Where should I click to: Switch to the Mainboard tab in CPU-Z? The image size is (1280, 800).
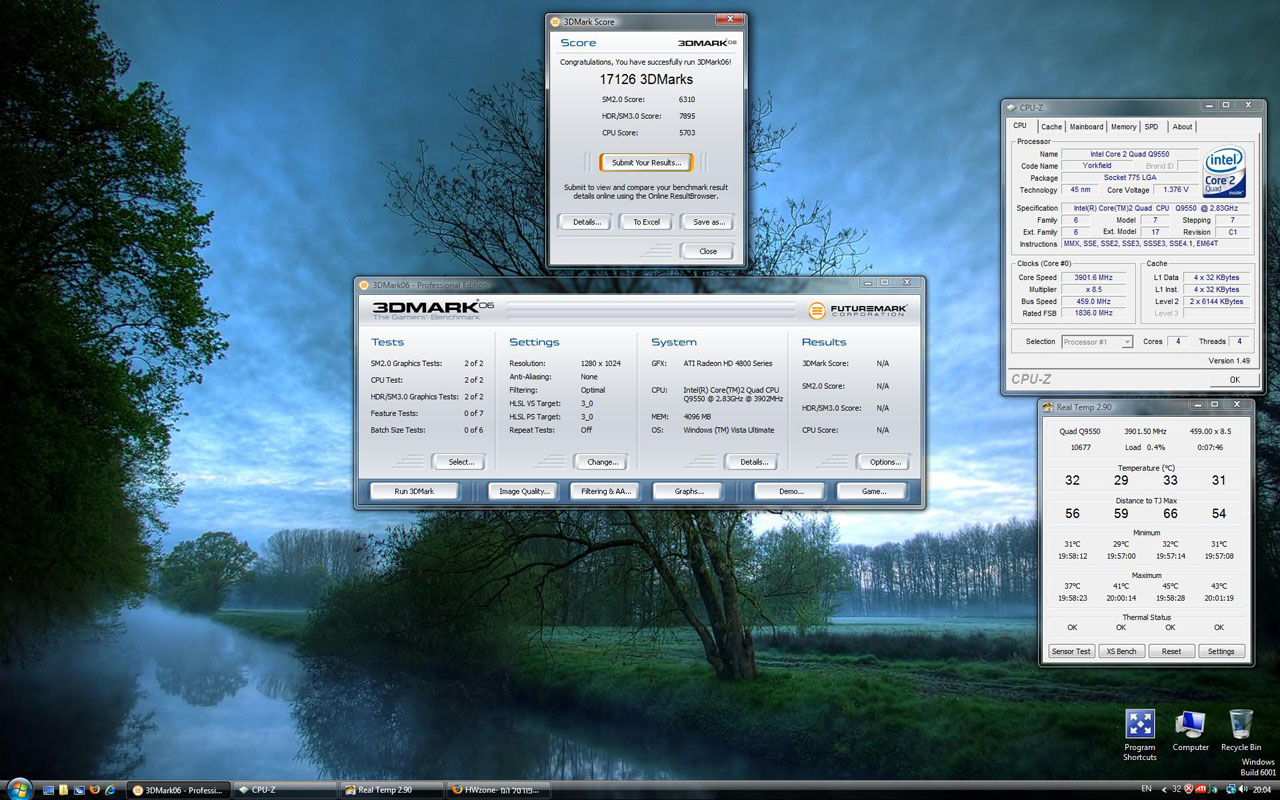(1086, 127)
